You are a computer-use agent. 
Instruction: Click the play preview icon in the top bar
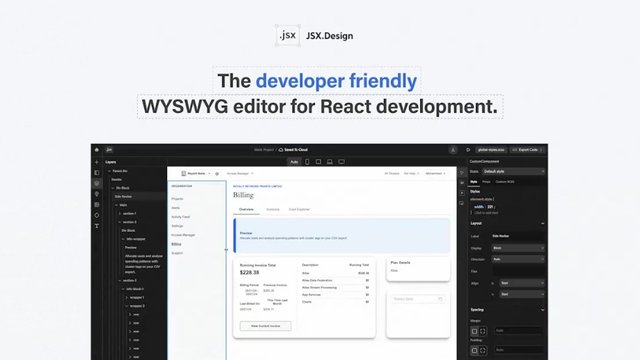point(468,150)
